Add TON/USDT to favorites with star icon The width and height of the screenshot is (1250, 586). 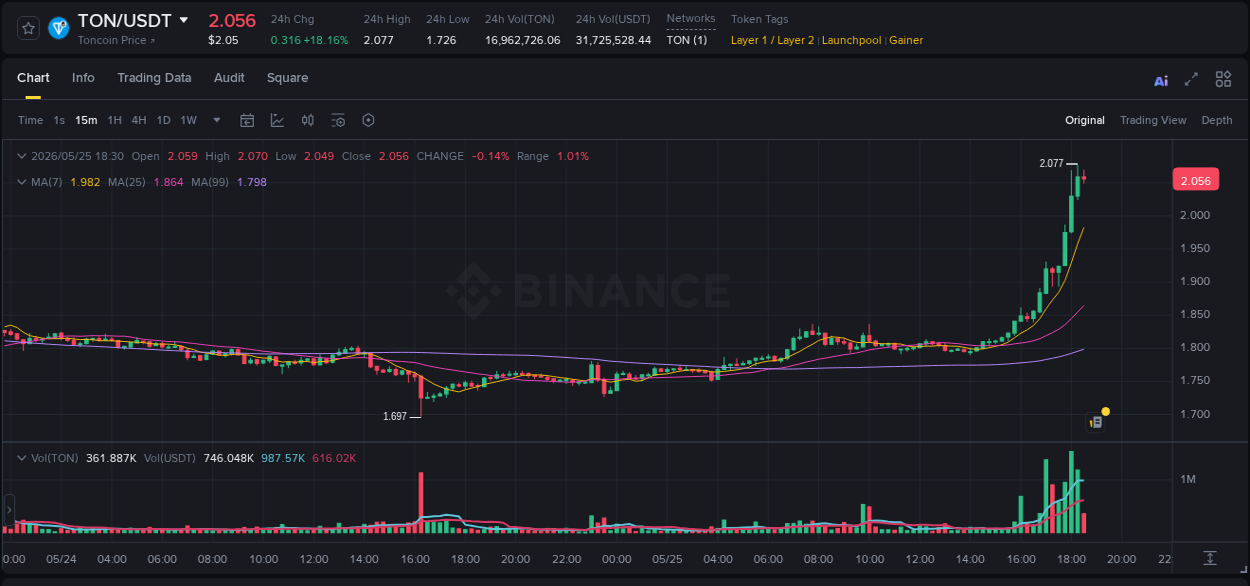pos(28,28)
